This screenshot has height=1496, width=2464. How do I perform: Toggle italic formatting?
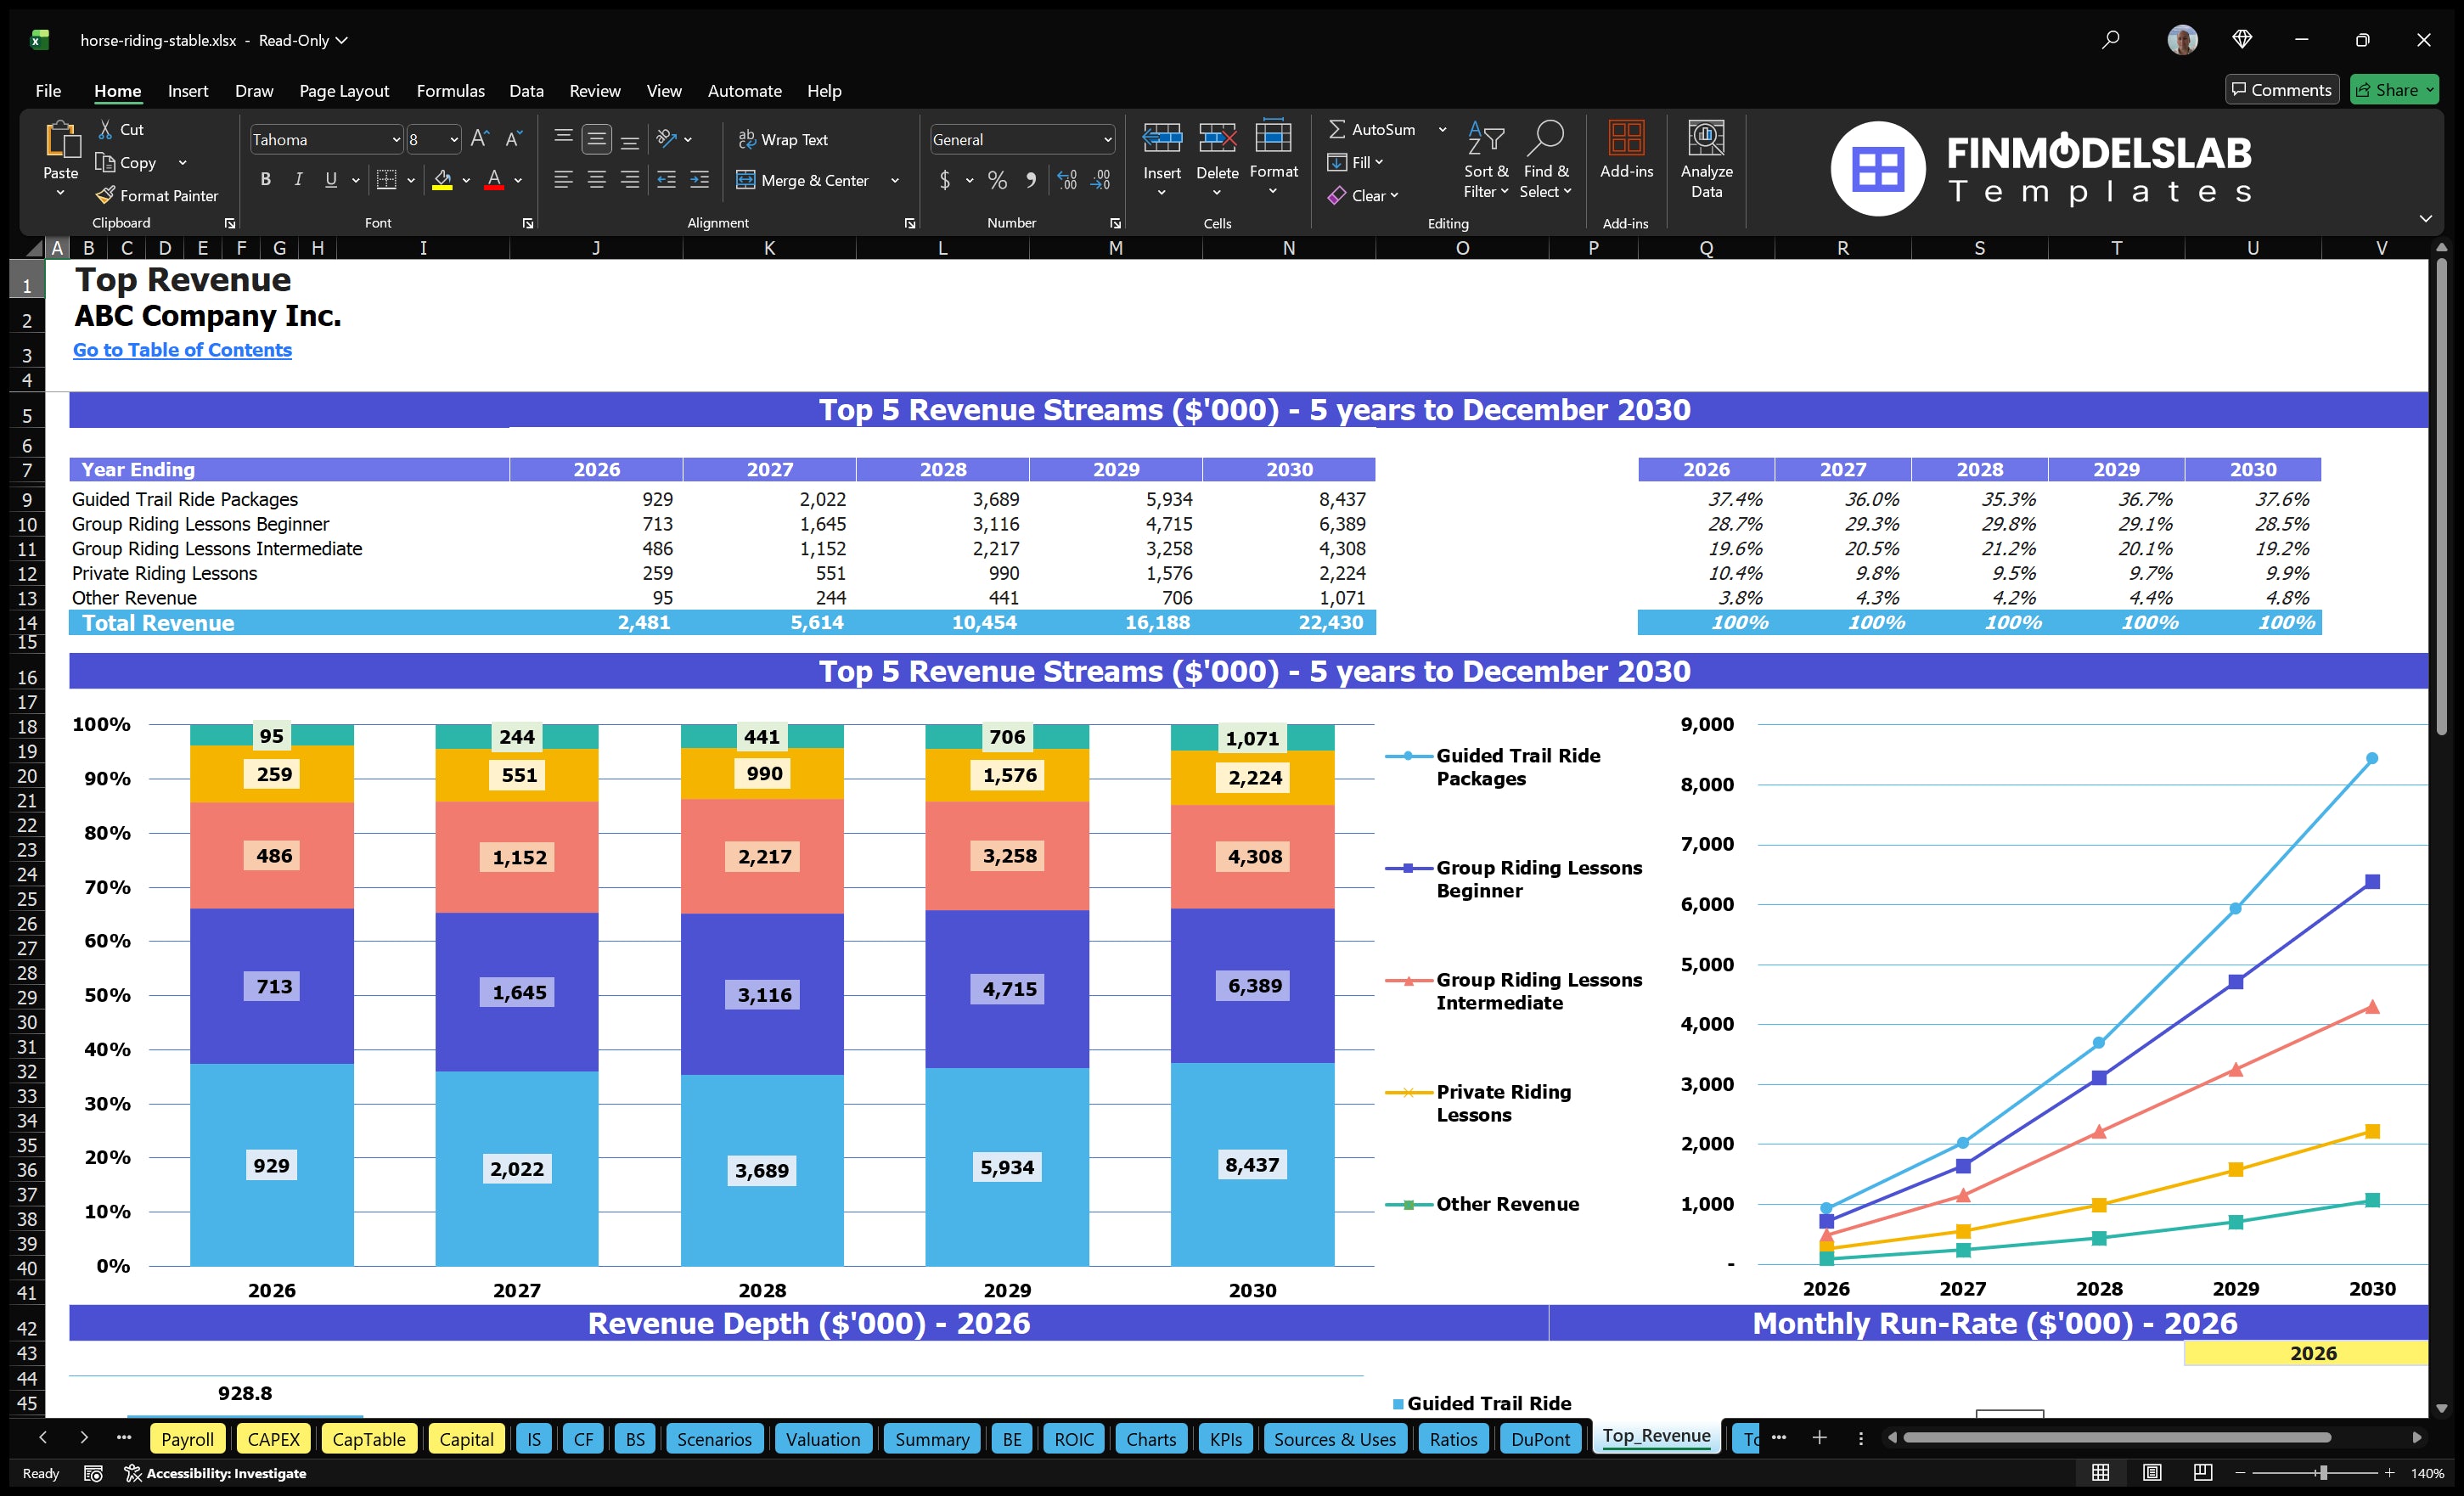(x=297, y=179)
